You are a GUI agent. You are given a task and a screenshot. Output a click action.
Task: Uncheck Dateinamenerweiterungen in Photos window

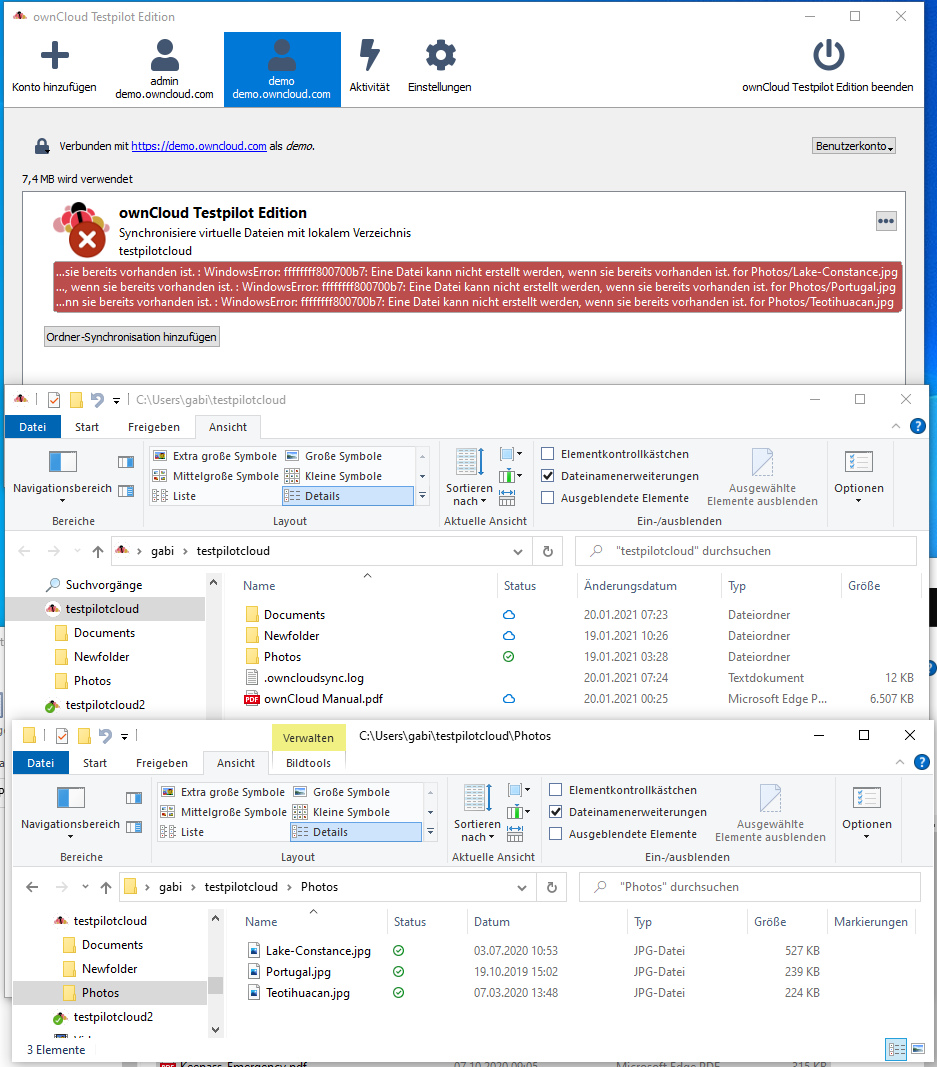(556, 812)
